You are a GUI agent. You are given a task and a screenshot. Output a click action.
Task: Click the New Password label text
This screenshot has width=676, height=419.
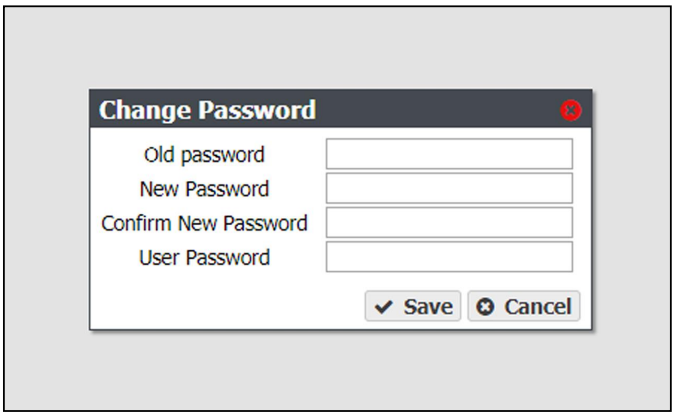point(204,189)
